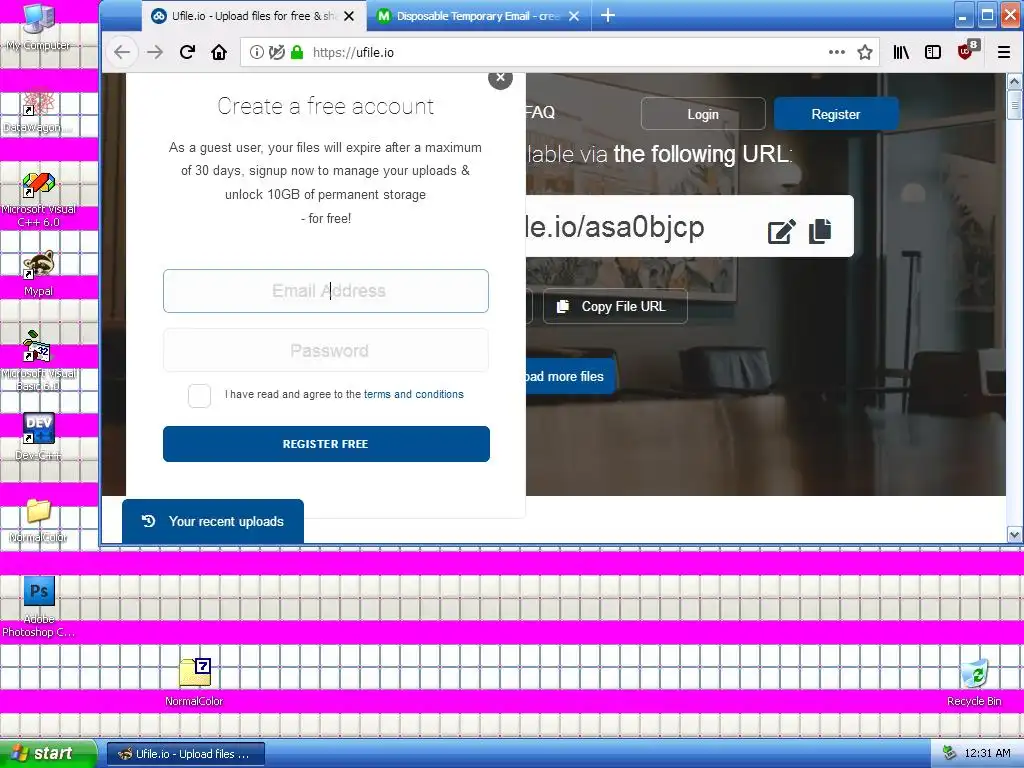The height and width of the screenshot is (768, 1024).
Task: Select the My Computer desktop icon
Action: point(39,26)
